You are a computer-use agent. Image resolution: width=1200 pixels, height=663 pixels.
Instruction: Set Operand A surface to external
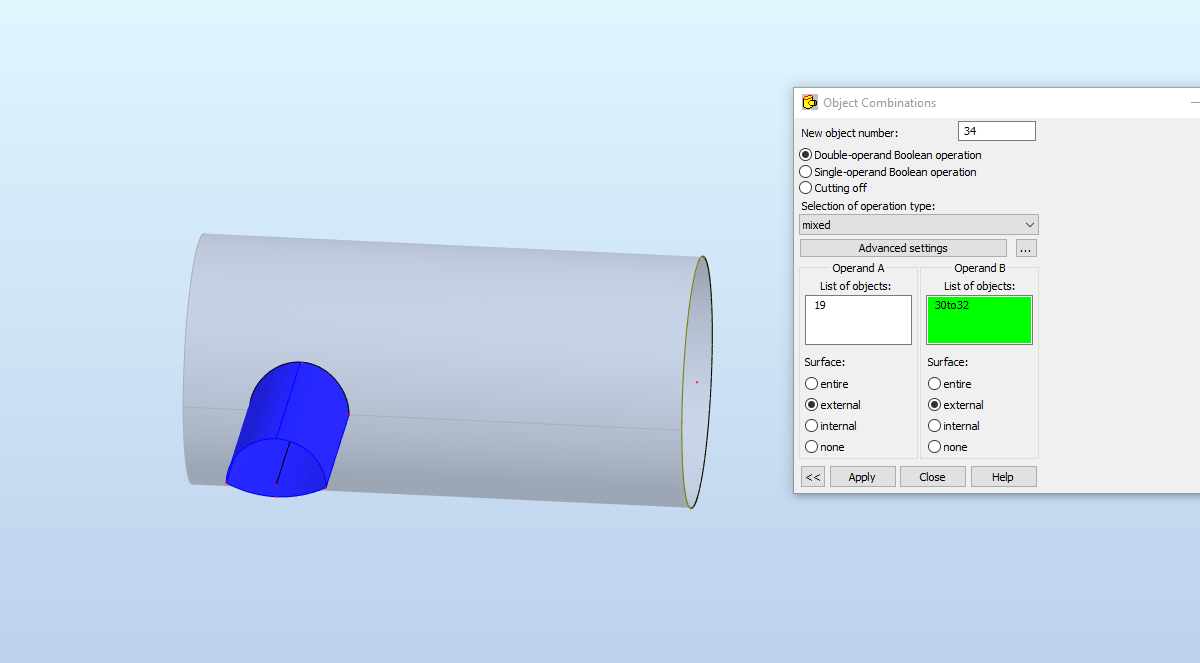811,405
